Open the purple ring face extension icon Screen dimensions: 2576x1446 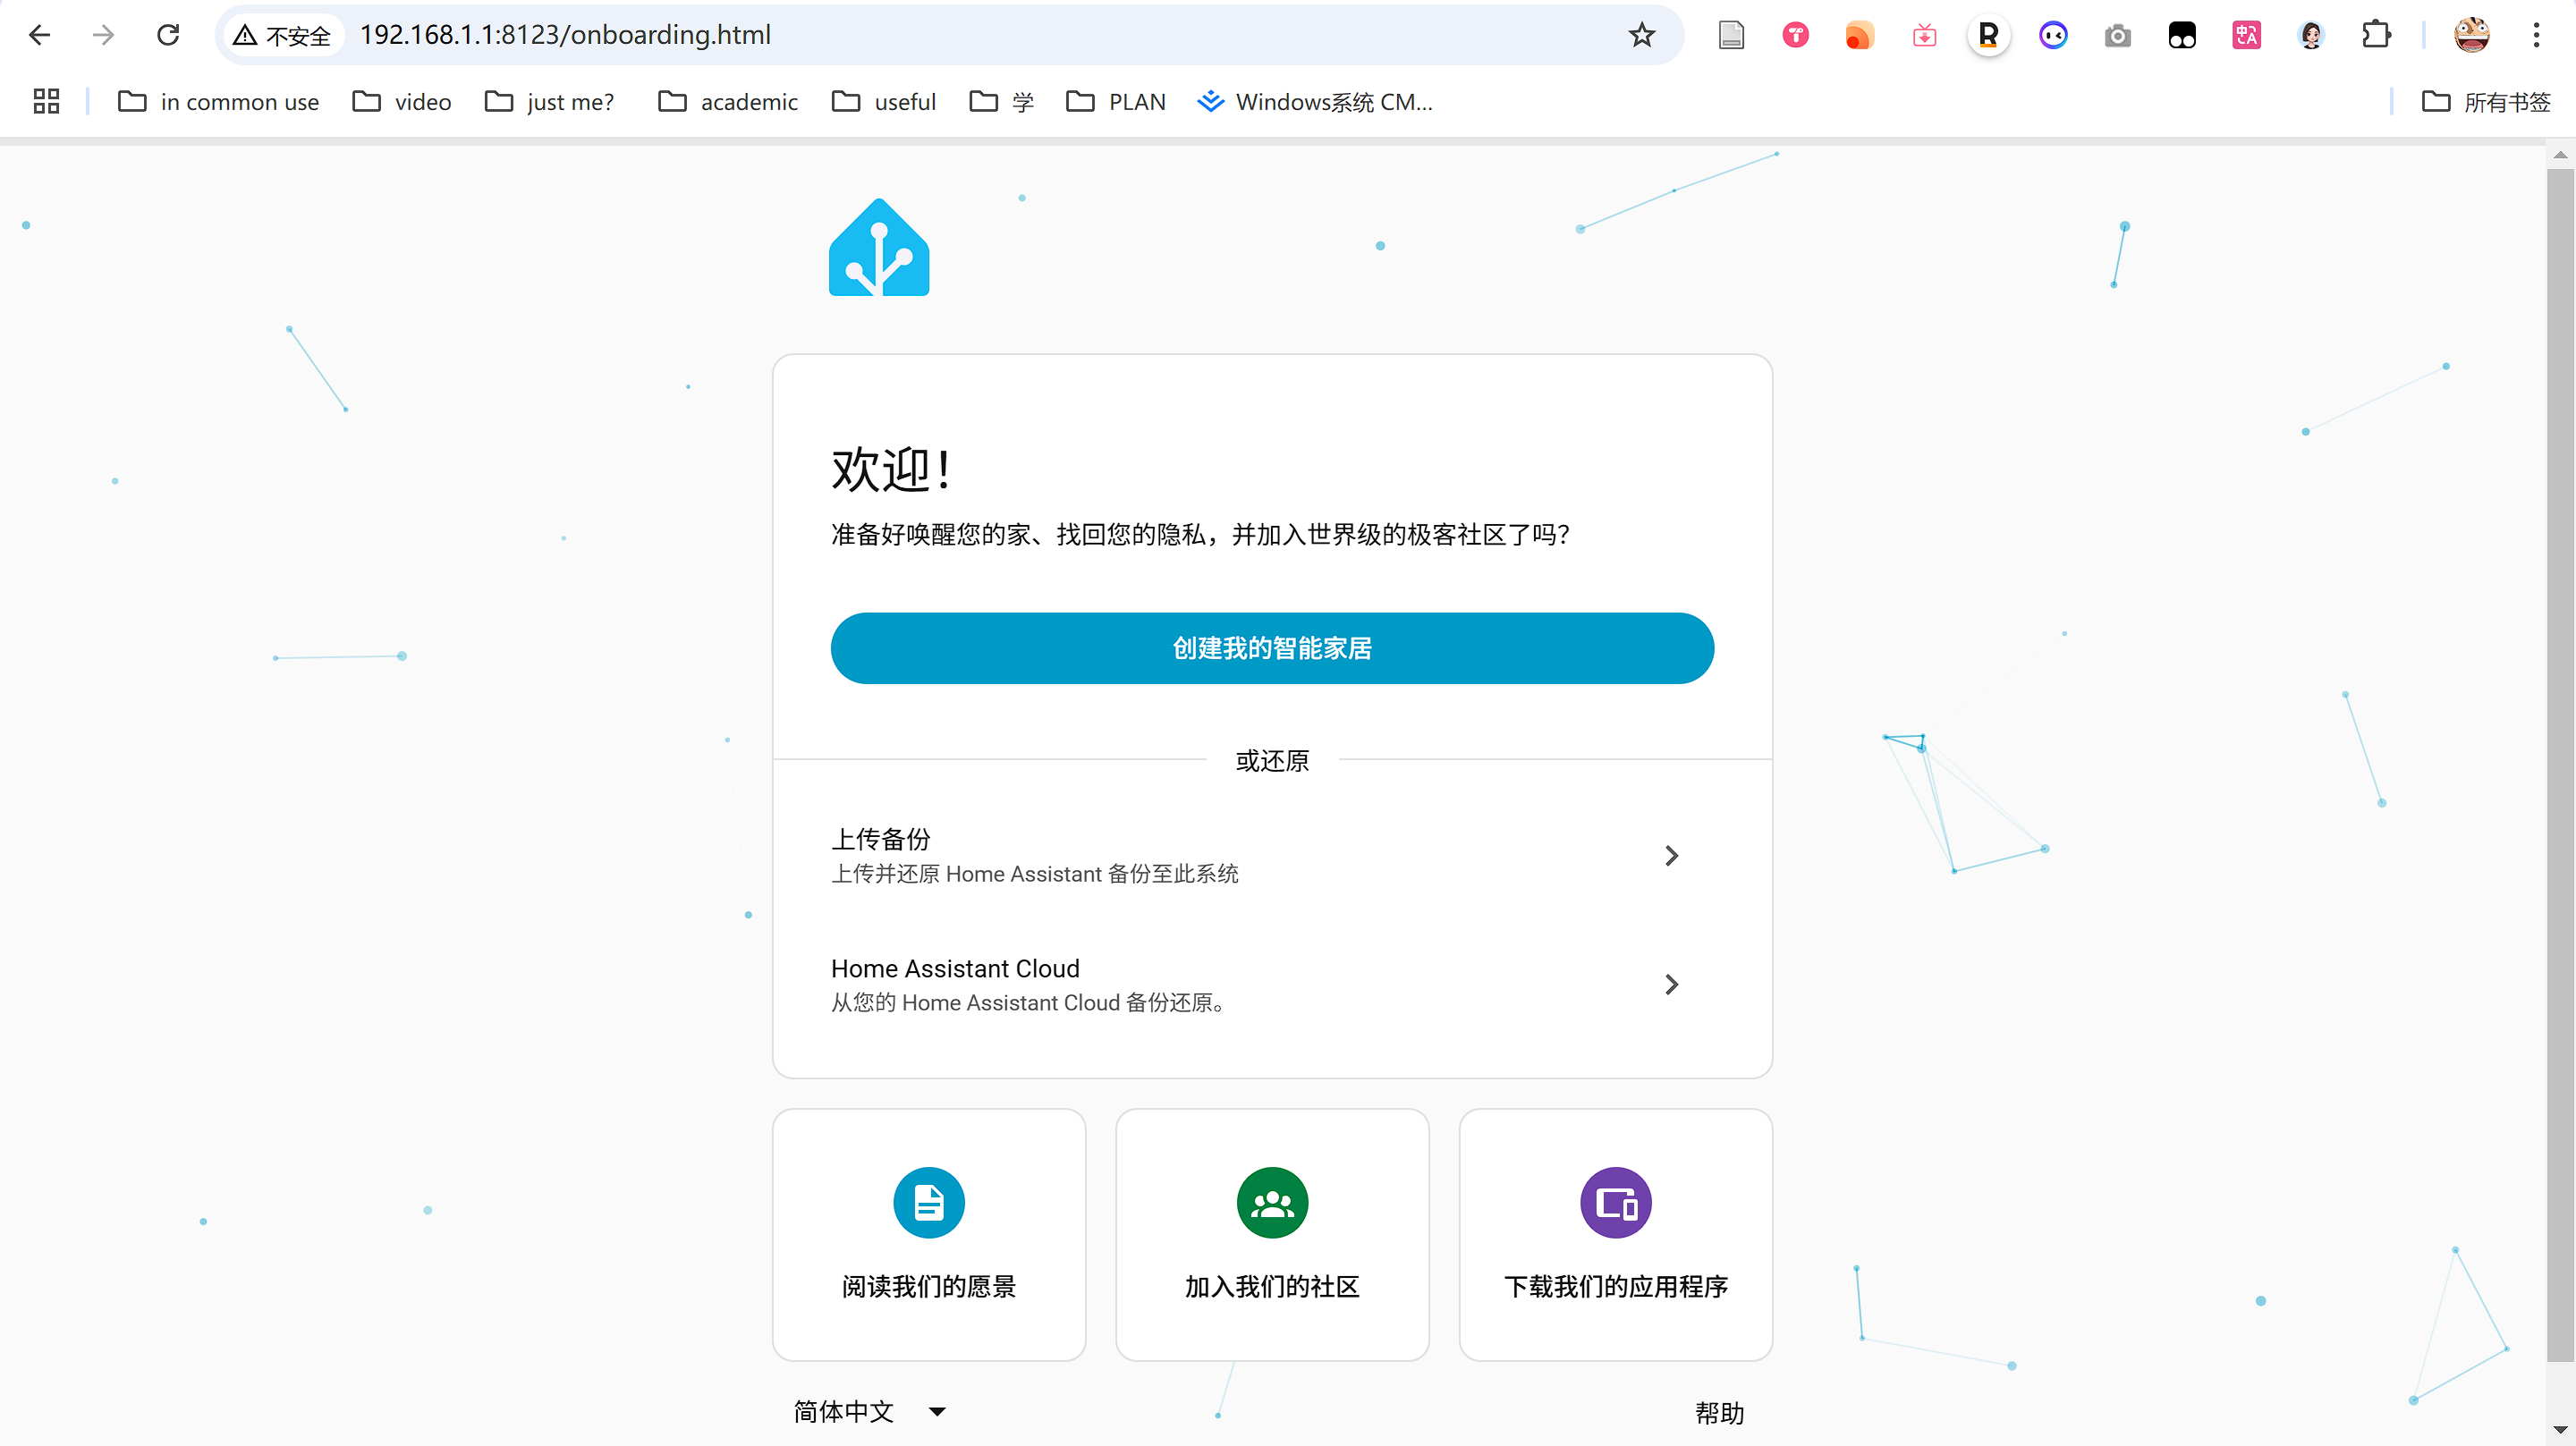(2053, 36)
